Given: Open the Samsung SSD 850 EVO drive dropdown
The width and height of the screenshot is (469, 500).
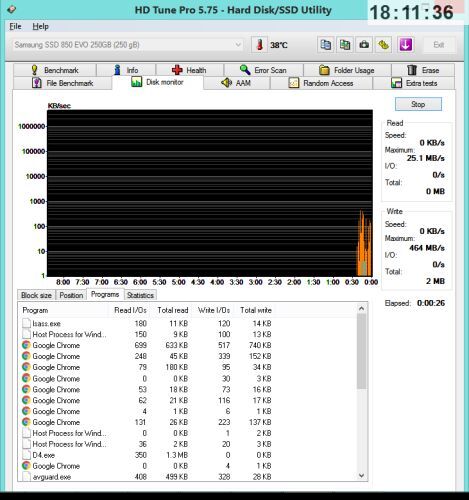Looking at the screenshot, I should pos(127,45).
